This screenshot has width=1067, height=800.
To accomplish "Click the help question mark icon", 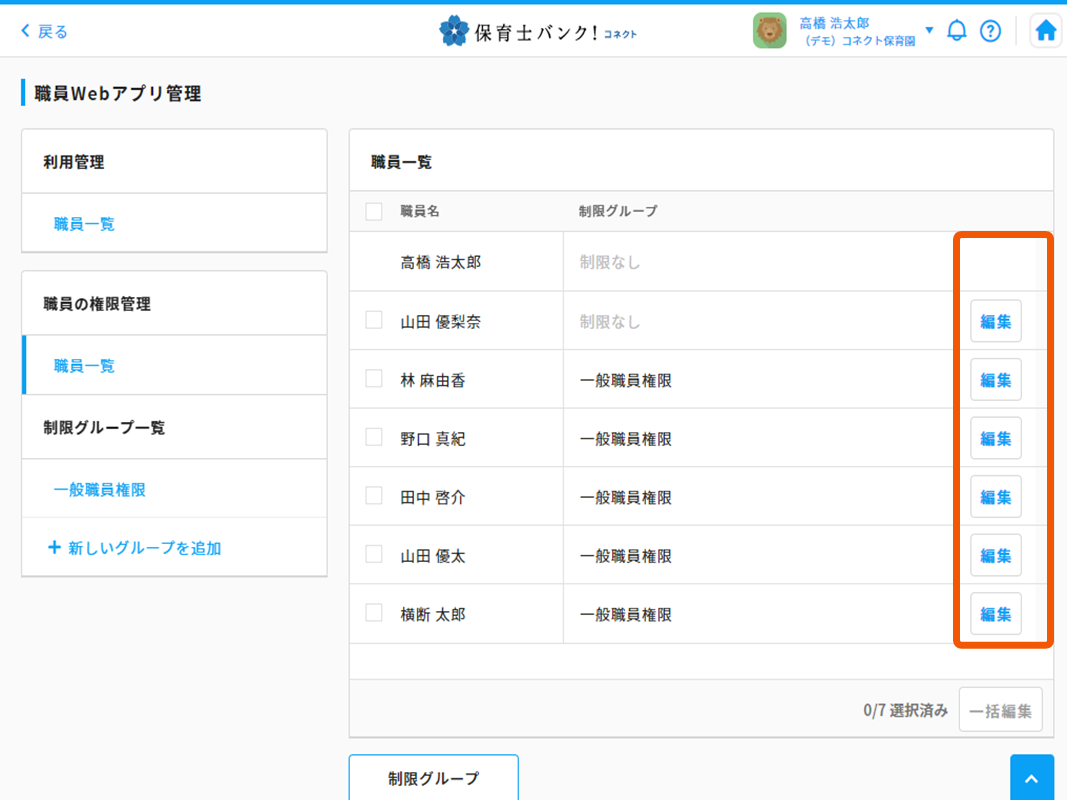I will coord(990,31).
